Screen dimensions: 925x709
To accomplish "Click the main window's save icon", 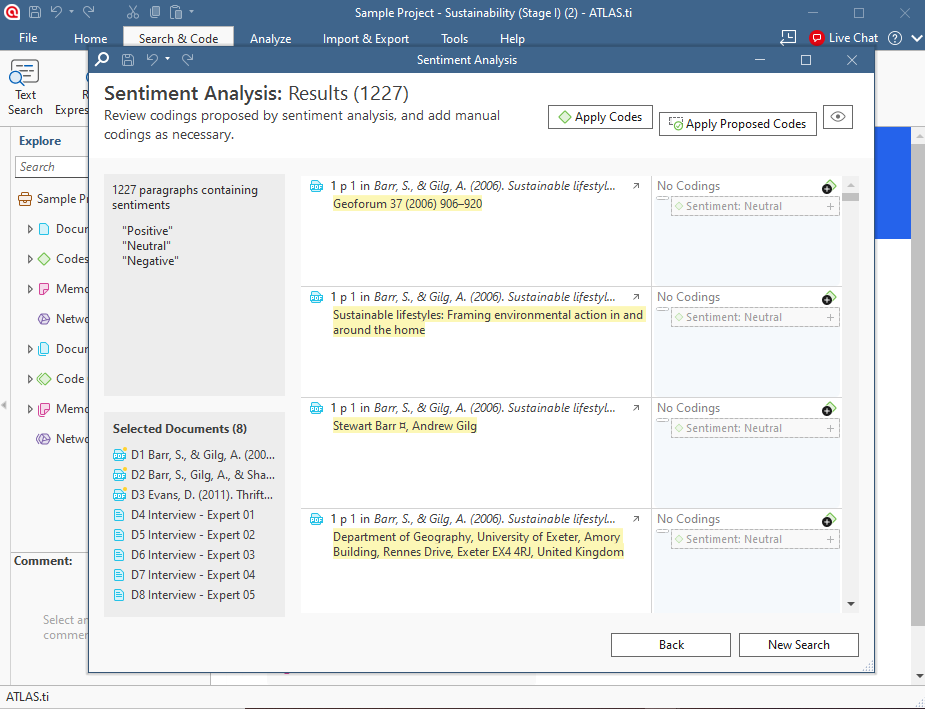I will (35, 12).
